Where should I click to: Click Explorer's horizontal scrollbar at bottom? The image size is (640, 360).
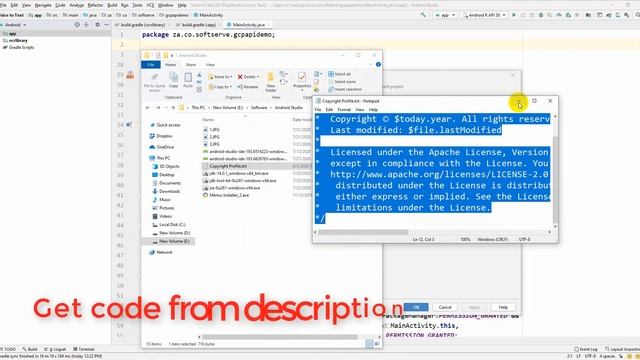(280, 337)
